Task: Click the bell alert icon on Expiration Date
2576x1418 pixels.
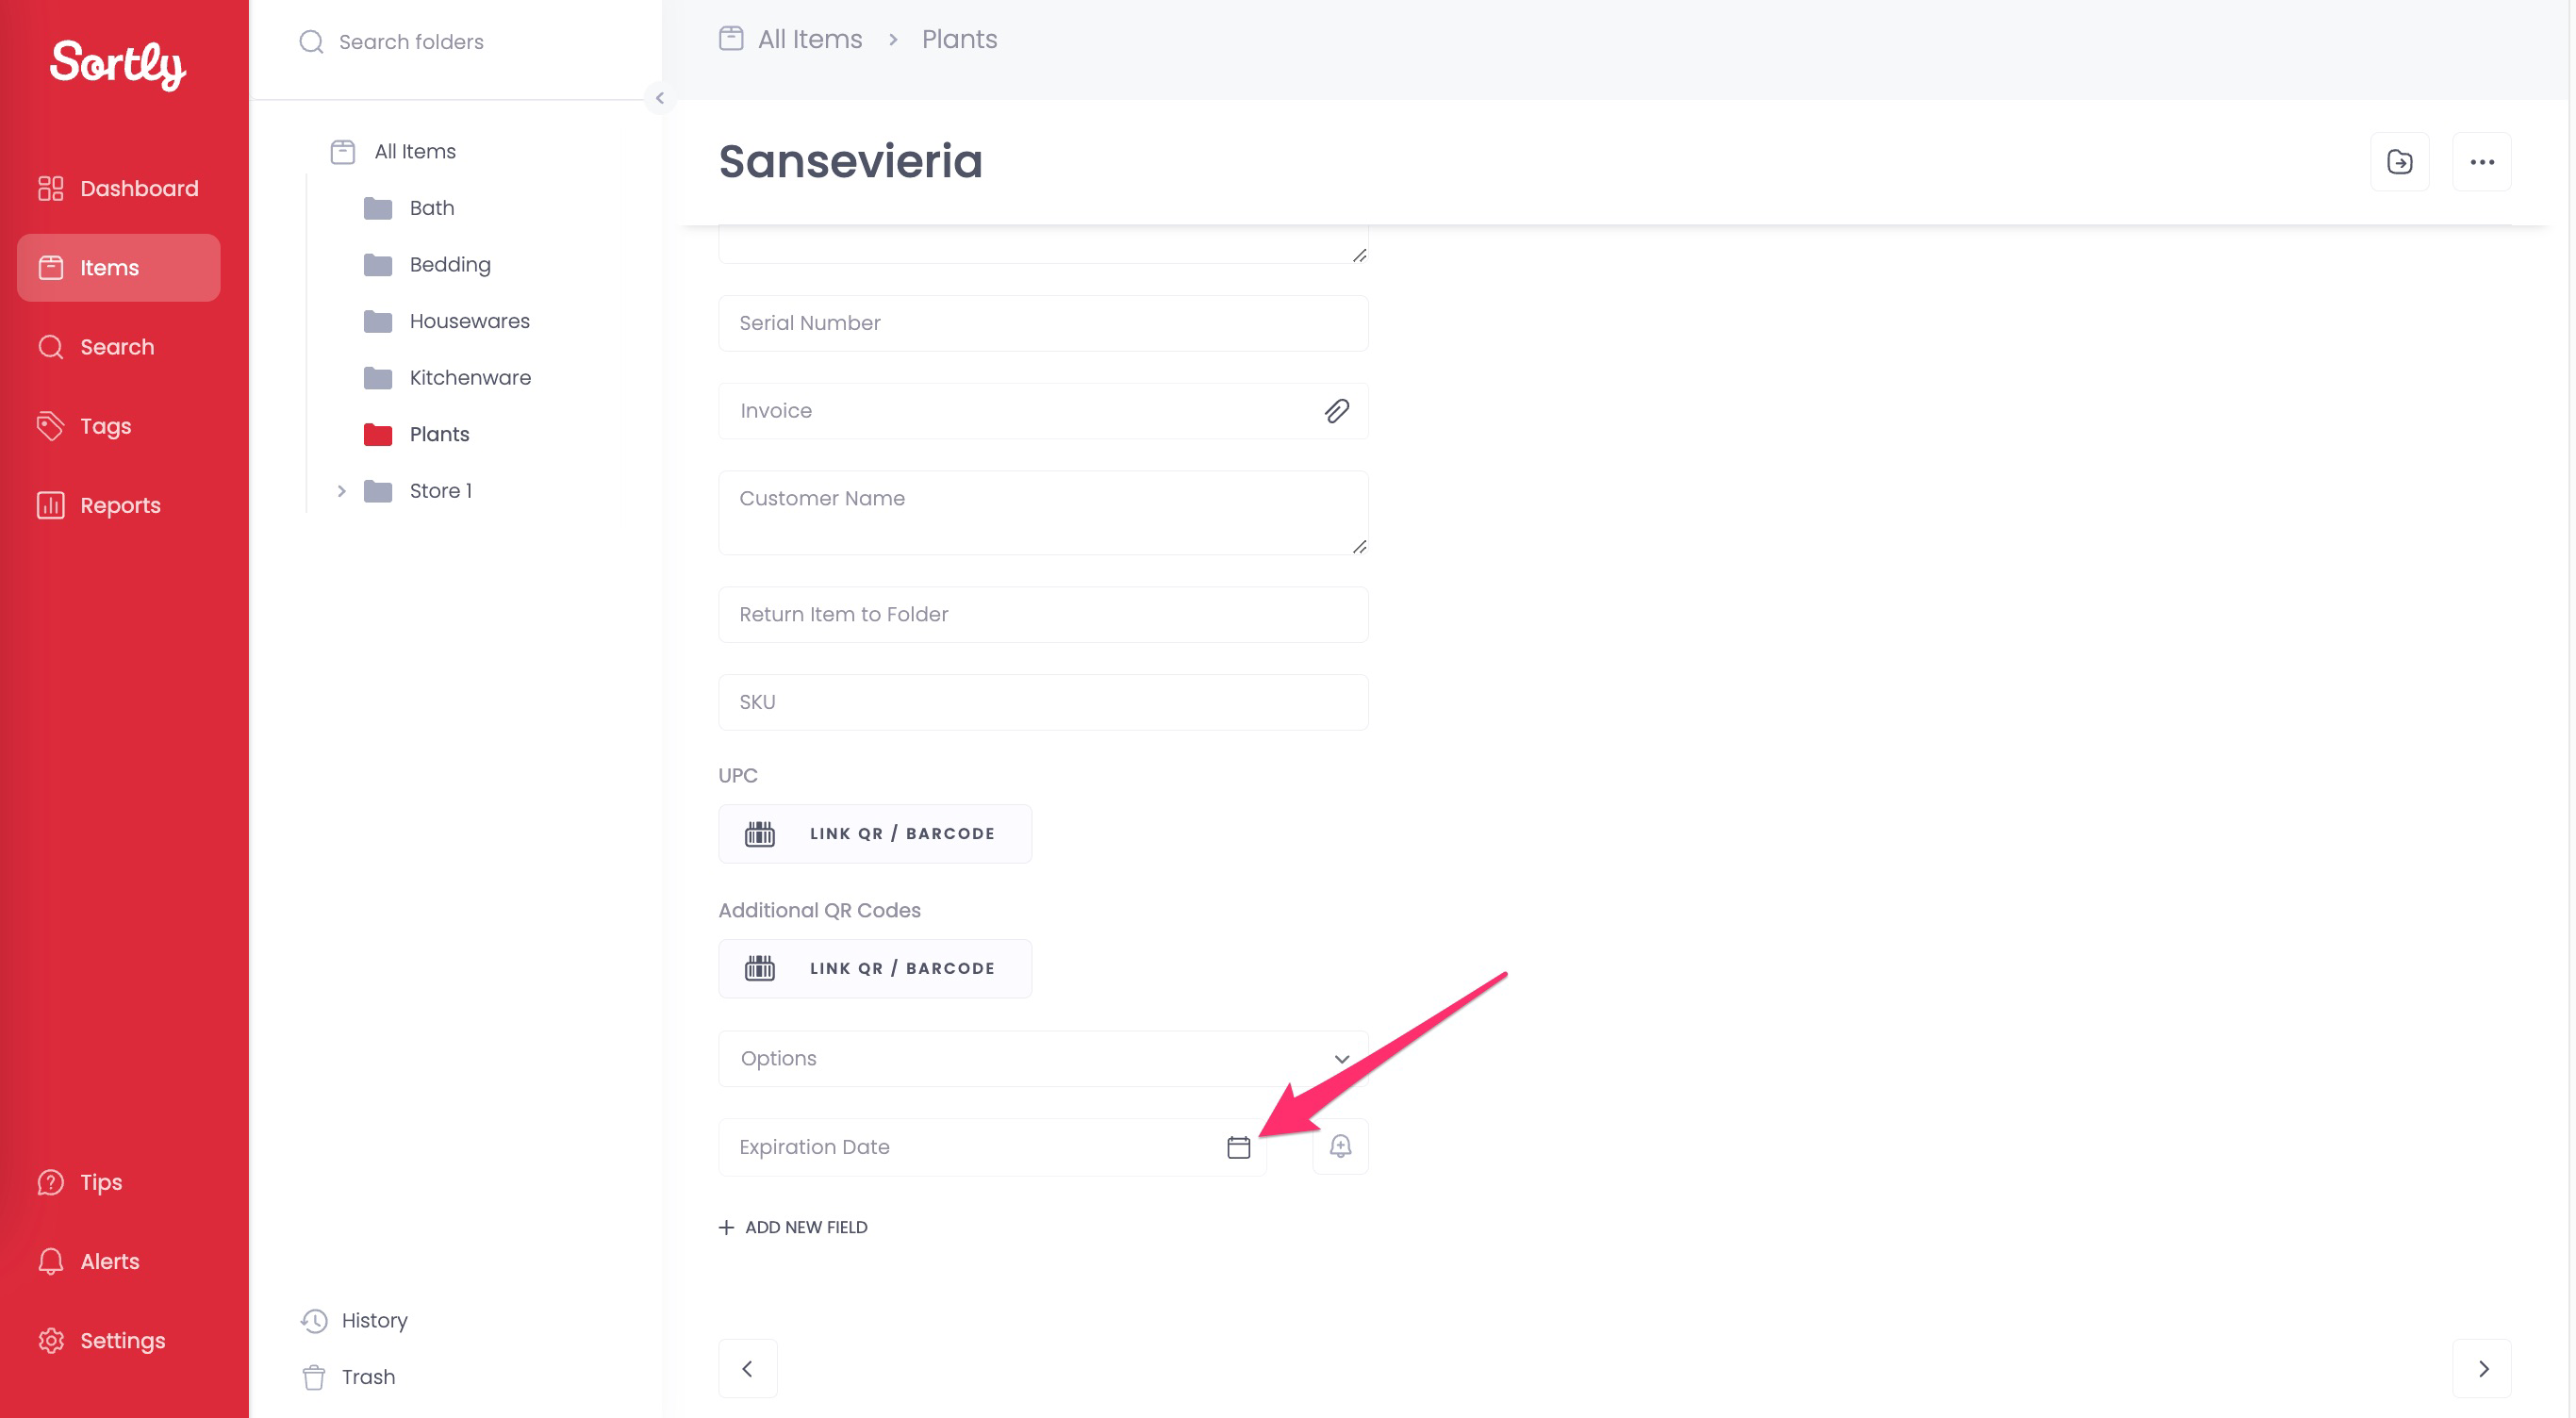Action: [x=1340, y=1146]
